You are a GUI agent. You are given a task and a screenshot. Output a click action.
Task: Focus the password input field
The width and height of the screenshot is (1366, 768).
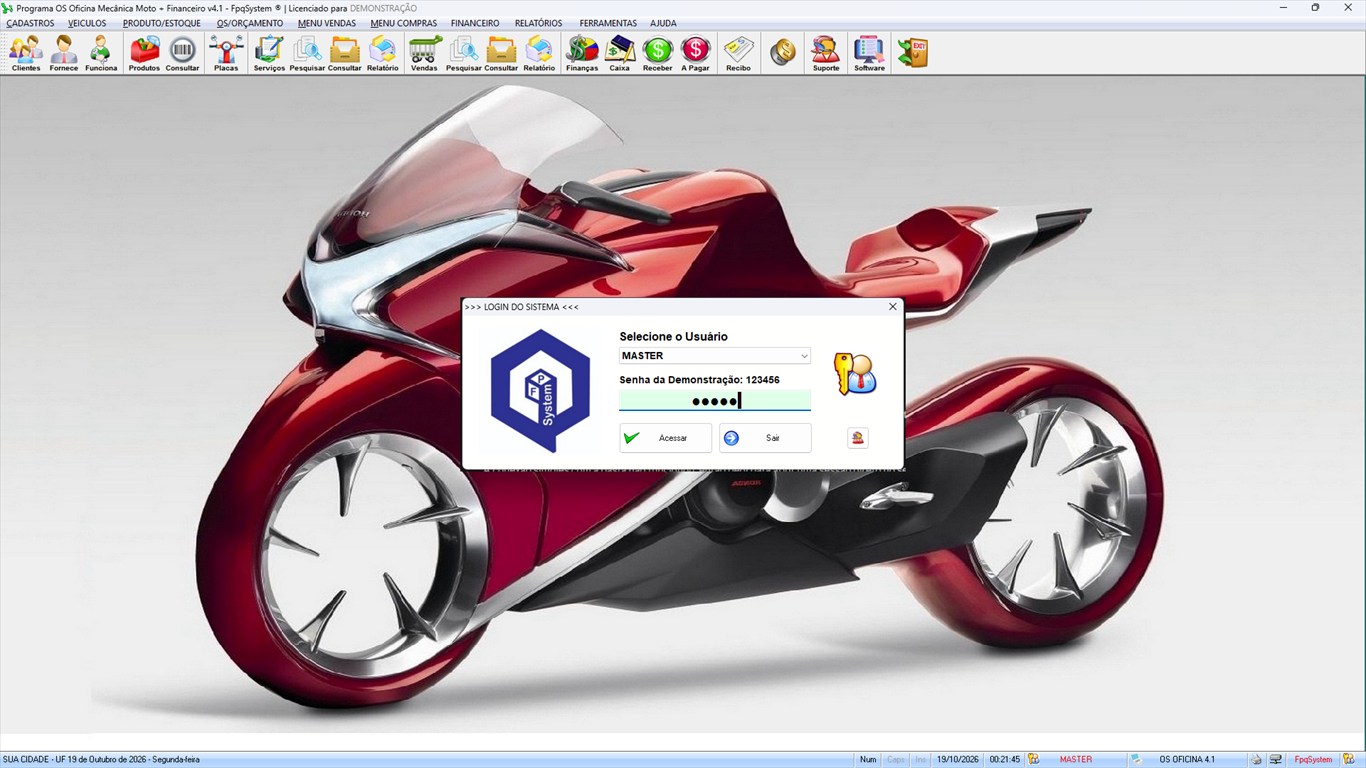tap(715, 401)
